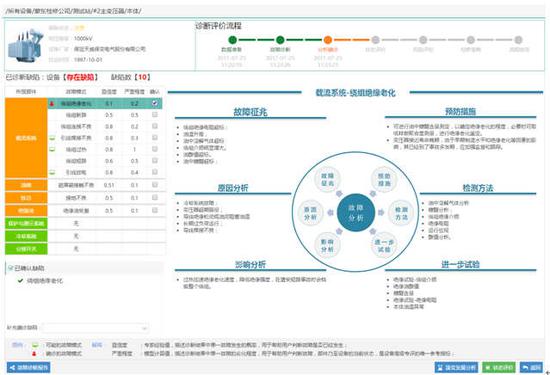Click the 检测方法 section heading
This screenshot has width=550, height=375.
(478, 188)
